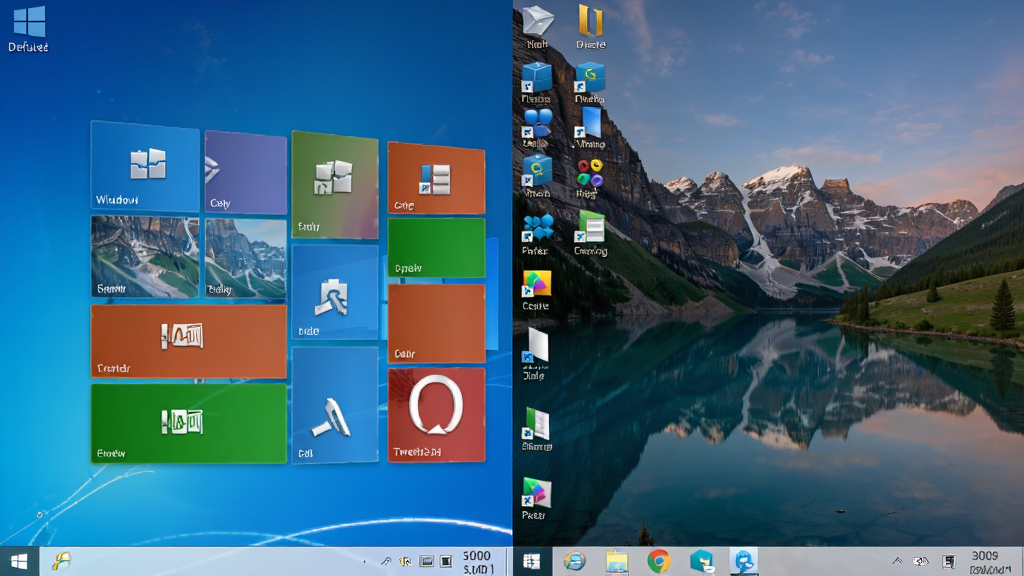The image size is (1024, 576).
Task: Click the 5000 clock on the left taskbar
Action: 478,562
